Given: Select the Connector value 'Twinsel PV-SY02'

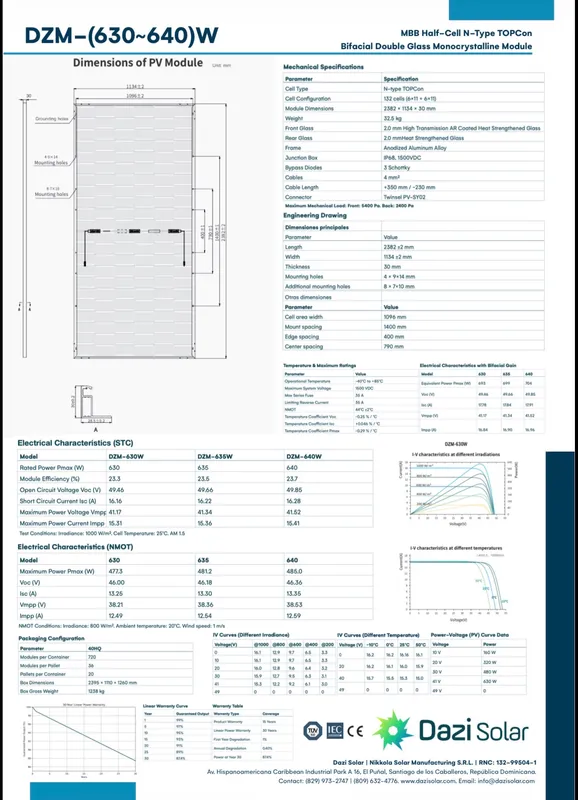Looking at the screenshot, I should coord(404,197).
